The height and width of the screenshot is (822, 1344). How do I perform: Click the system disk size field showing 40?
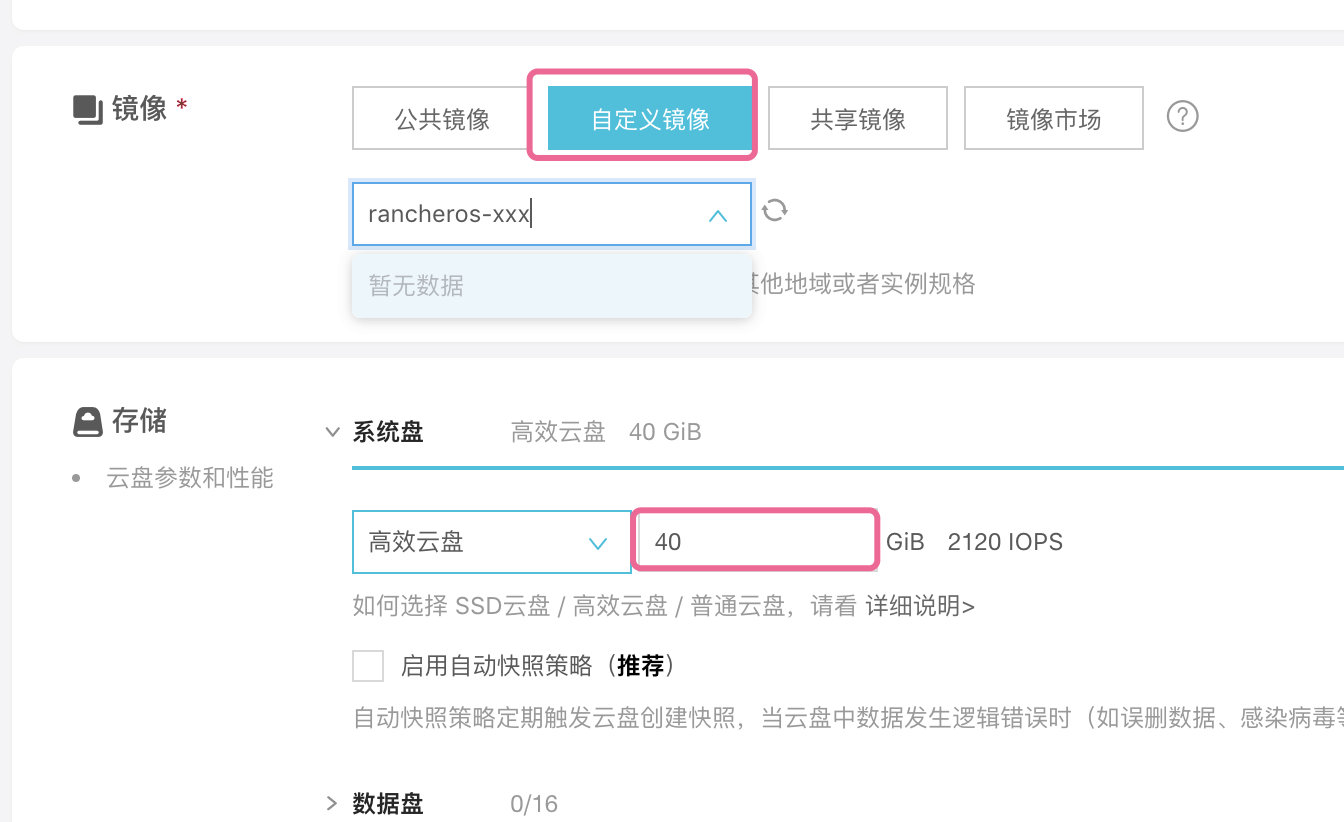pyautogui.click(x=756, y=542)
